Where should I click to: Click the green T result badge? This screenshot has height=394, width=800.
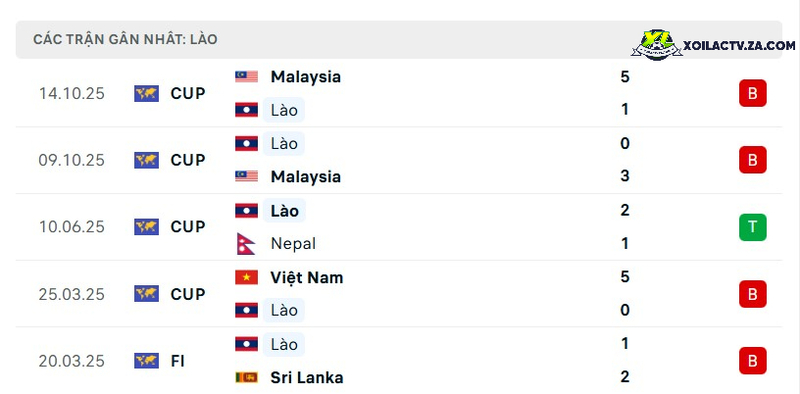click(x=753, y=227)
